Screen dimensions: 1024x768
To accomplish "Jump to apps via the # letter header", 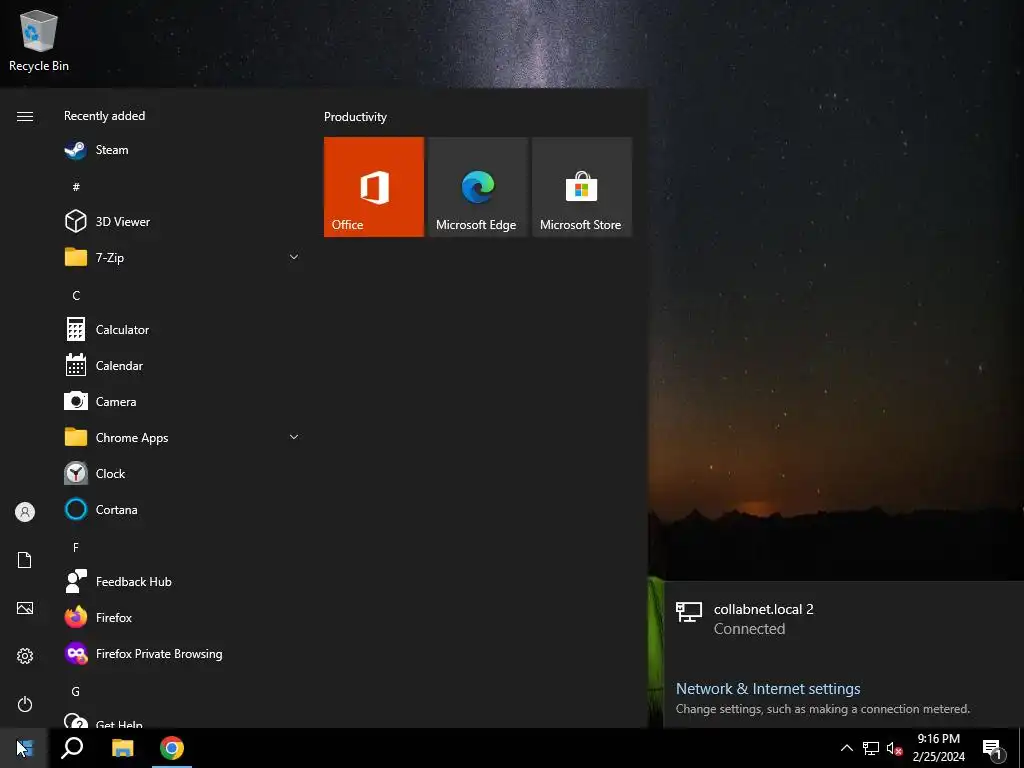I will 76,187.
